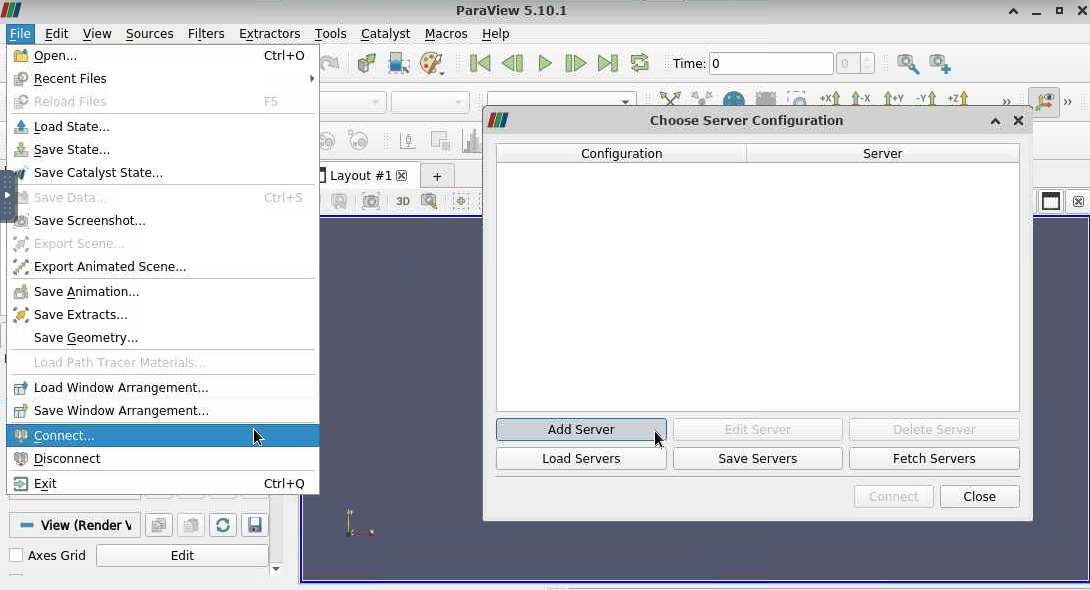Click into the Time input field
The height and width of the screenshot is (590, 1090).
click(x=770, y=63)
